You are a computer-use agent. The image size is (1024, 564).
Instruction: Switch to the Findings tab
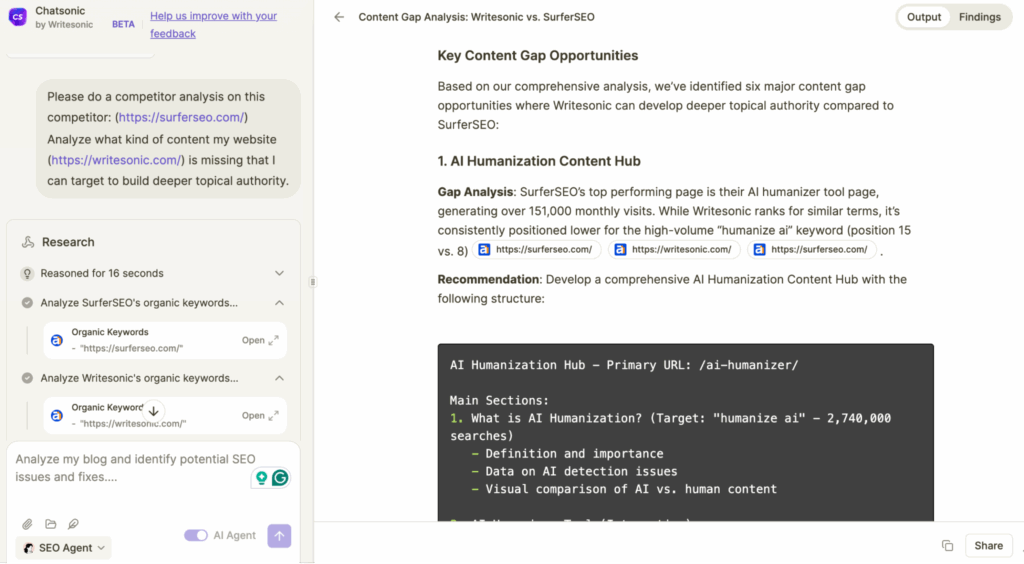click(x=980, y=17)
